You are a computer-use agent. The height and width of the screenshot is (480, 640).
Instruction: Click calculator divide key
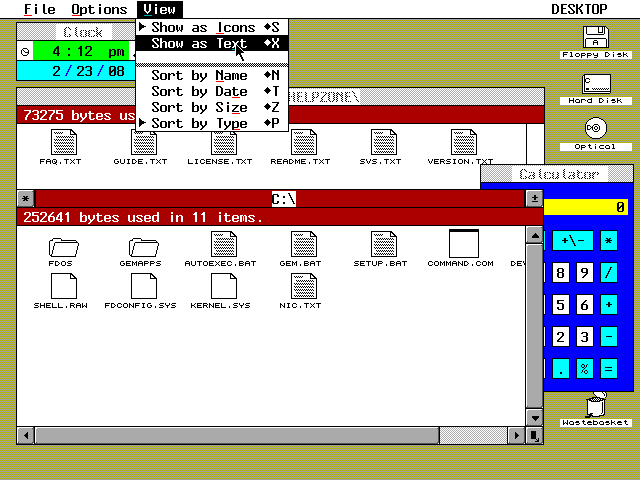point(609,272)
